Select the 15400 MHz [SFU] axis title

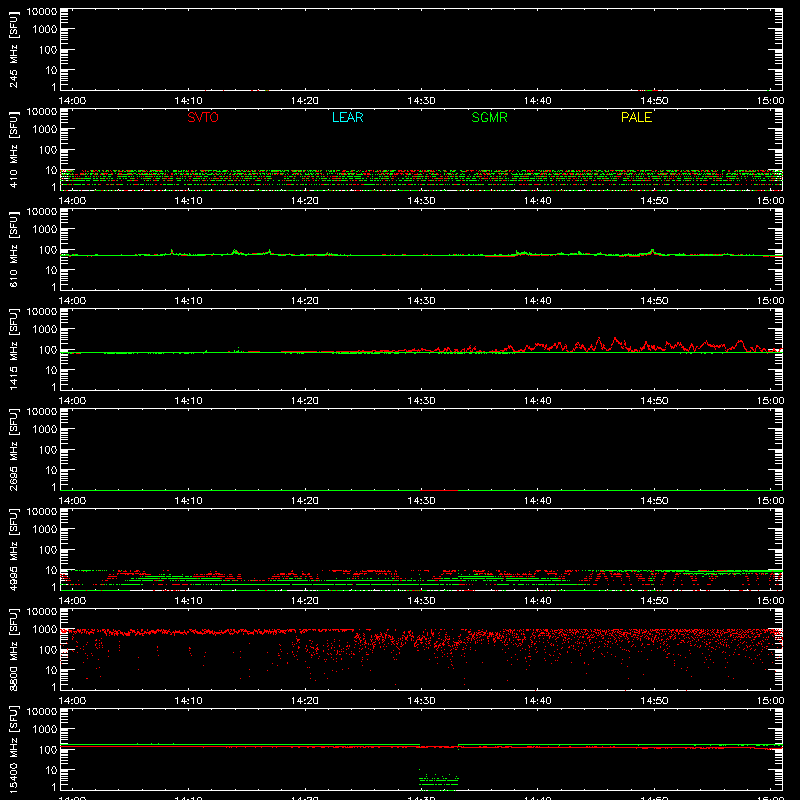click(x=13, y=749)
